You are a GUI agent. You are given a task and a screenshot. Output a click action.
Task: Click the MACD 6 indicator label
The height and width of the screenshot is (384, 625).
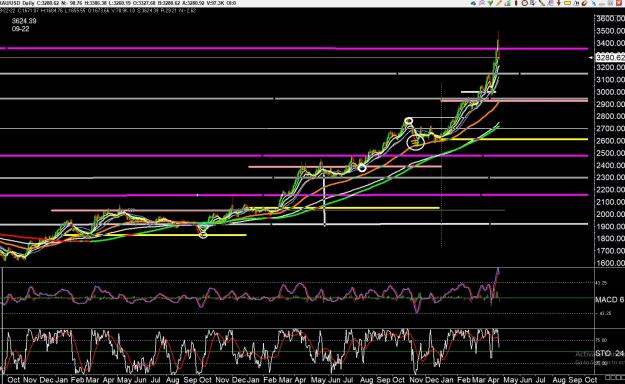(610, 299)
